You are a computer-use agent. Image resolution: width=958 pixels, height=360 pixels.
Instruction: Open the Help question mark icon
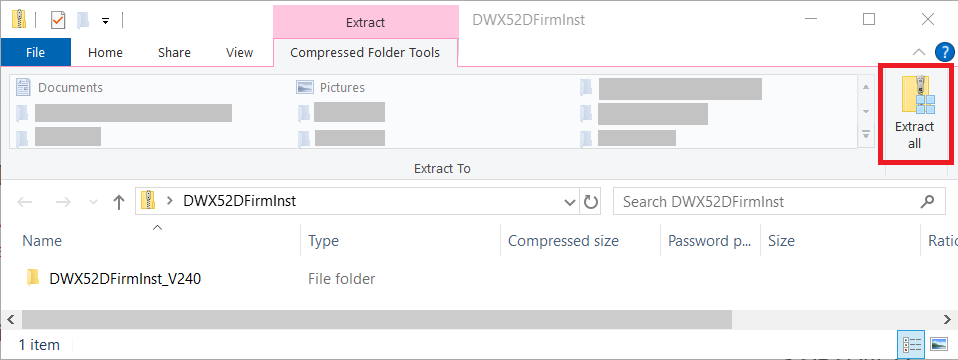click(x=944, y=53)
